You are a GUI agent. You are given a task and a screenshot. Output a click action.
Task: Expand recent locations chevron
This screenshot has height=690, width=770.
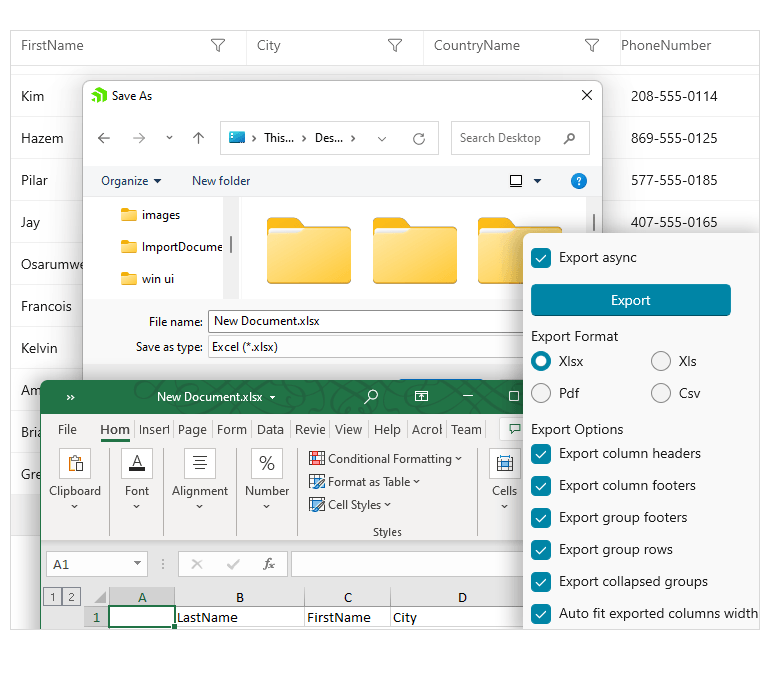point(169,138)
